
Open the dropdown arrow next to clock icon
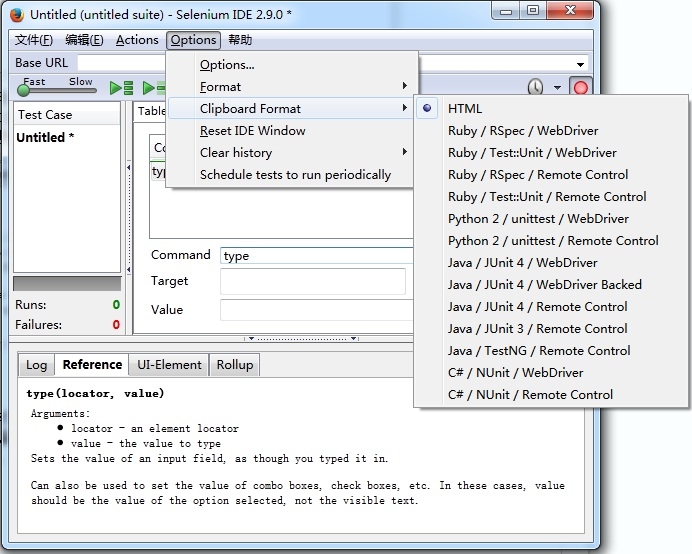pyautogui.click(x=557, y=88)
